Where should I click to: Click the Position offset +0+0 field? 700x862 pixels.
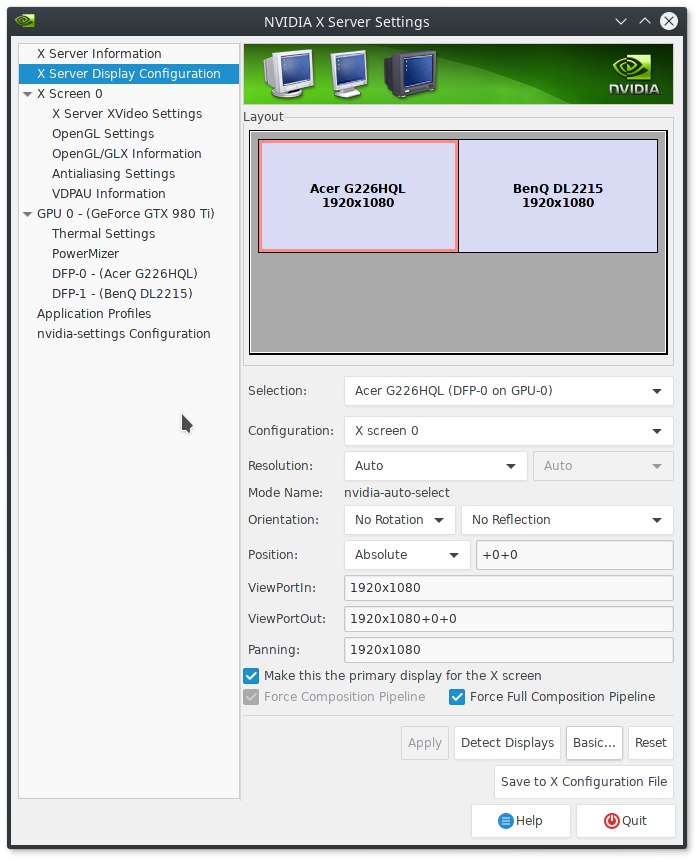pos(575,555)
